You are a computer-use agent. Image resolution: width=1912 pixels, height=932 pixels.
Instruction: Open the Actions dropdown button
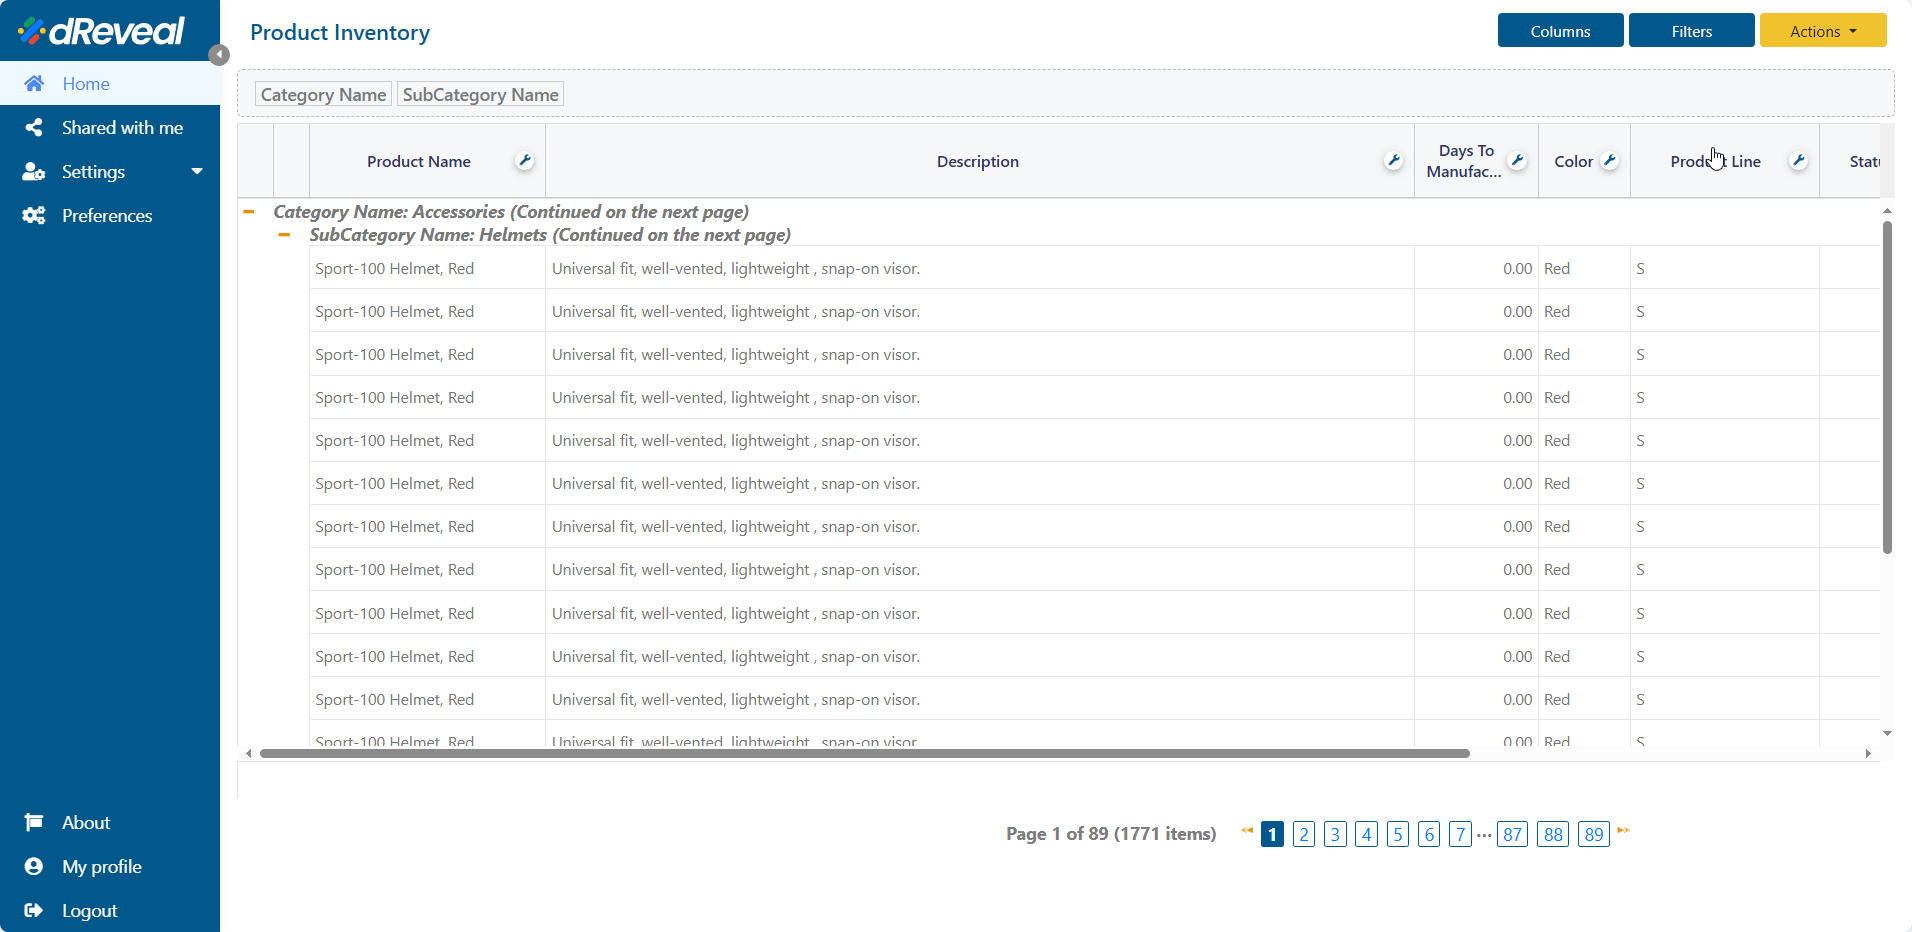[x=1822, y=31]
